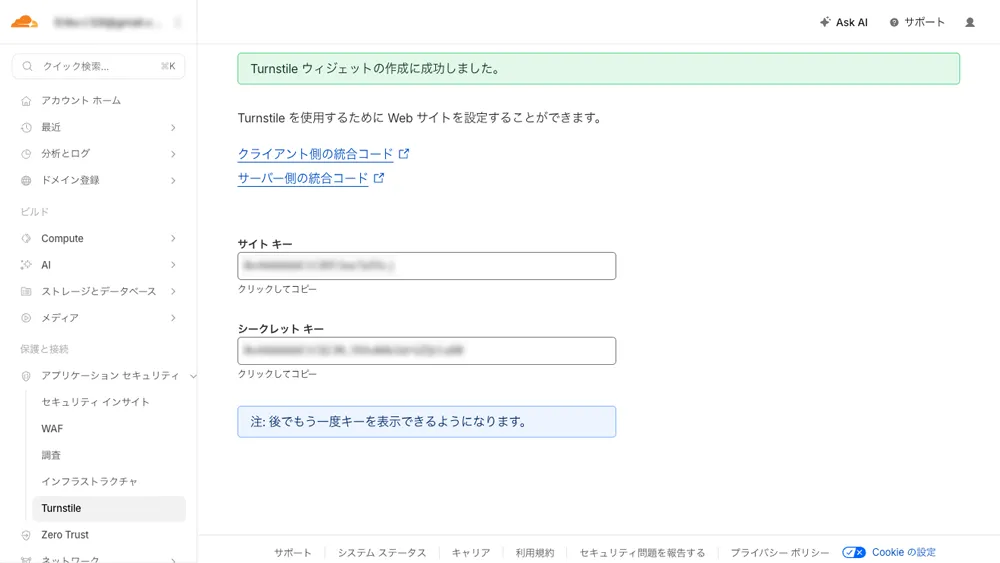Open インフラストラクチャ submenu item
The image size is (1000, 563).
[89, 481]
